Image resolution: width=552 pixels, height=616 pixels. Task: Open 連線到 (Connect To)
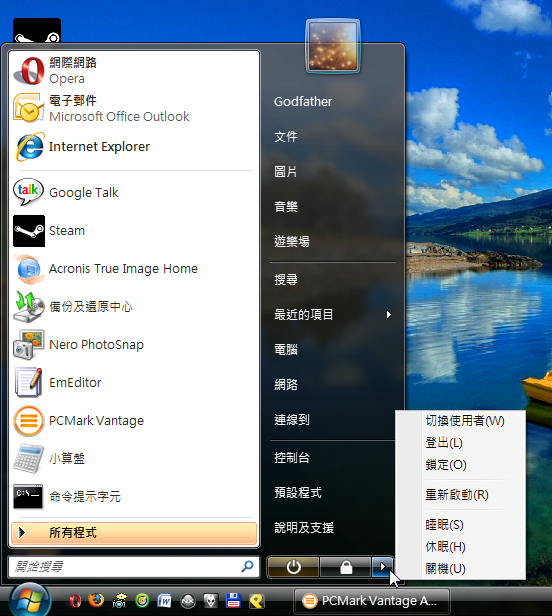tap(292, 420)
